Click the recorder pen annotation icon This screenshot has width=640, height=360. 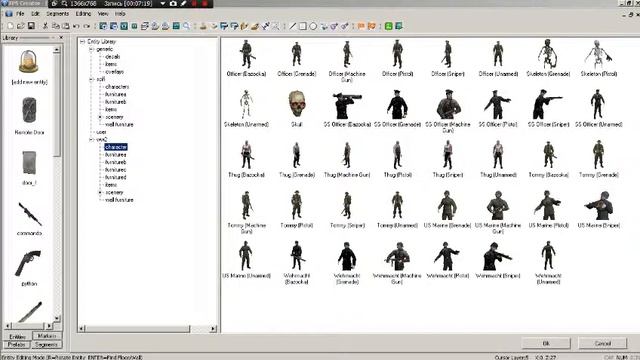pyautogui.click(x=184, y=3)
